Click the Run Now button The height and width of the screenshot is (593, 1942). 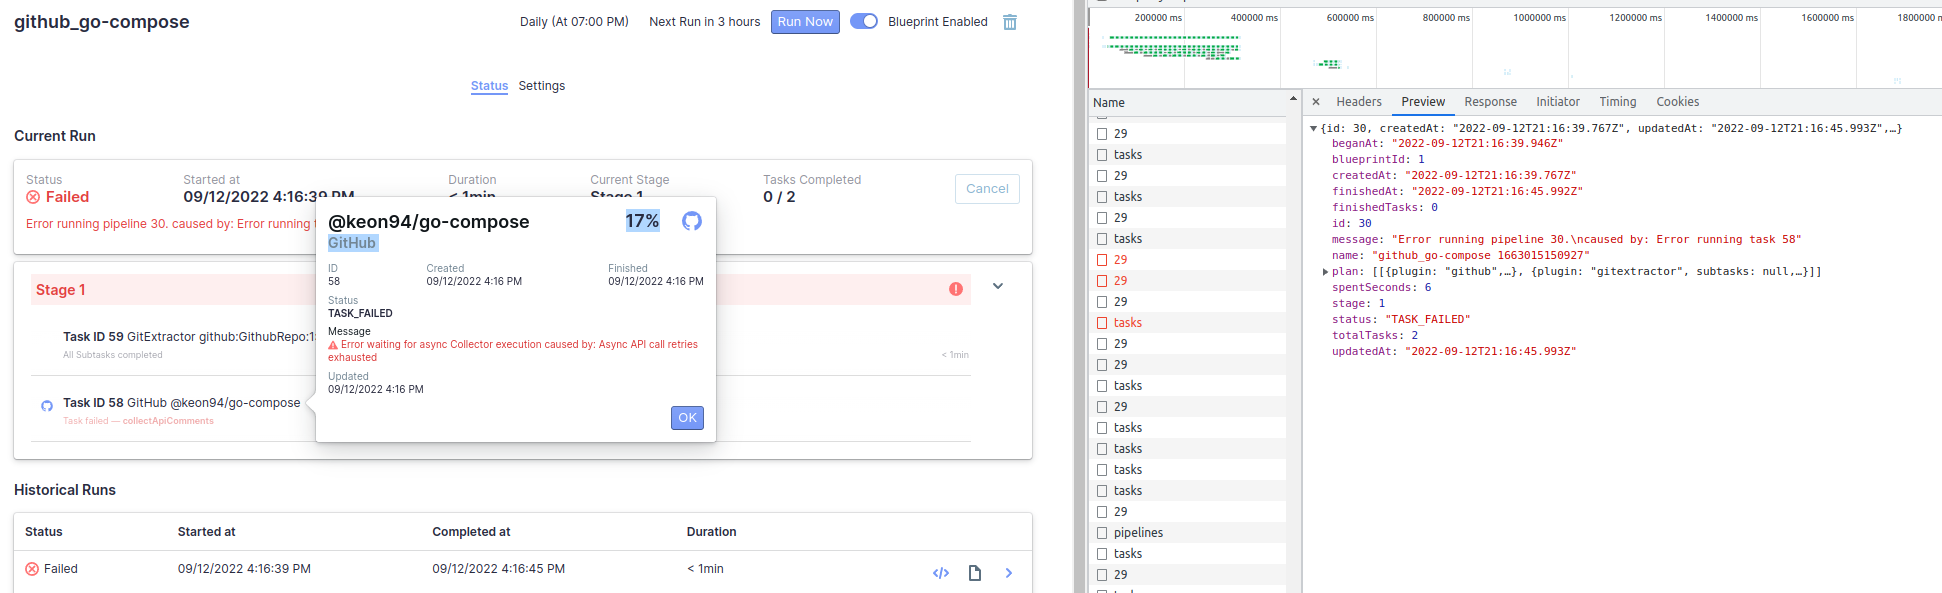[805, 22]
